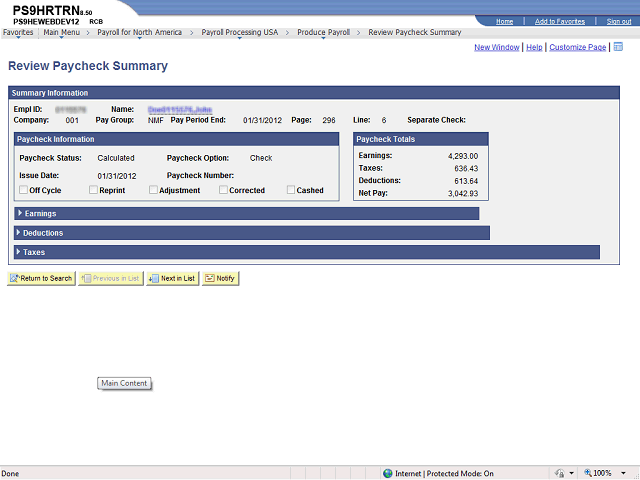Click the Notify envelope icon
This screenshot has width=640, height=480.
(x=210, y=278)
